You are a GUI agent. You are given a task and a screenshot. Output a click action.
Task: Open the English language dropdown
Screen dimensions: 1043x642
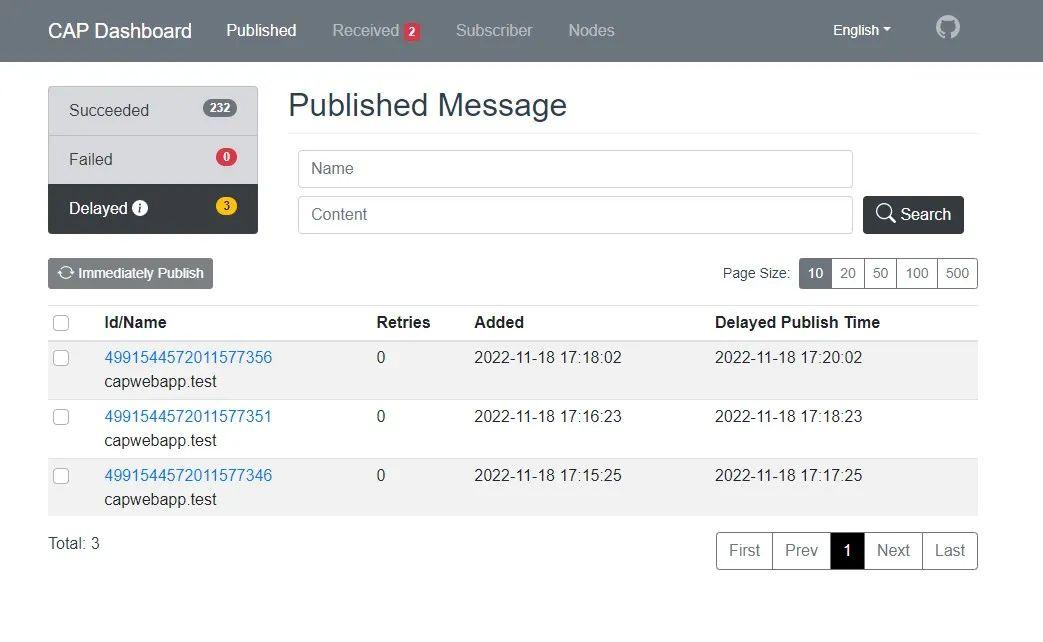tap(861, 31)
